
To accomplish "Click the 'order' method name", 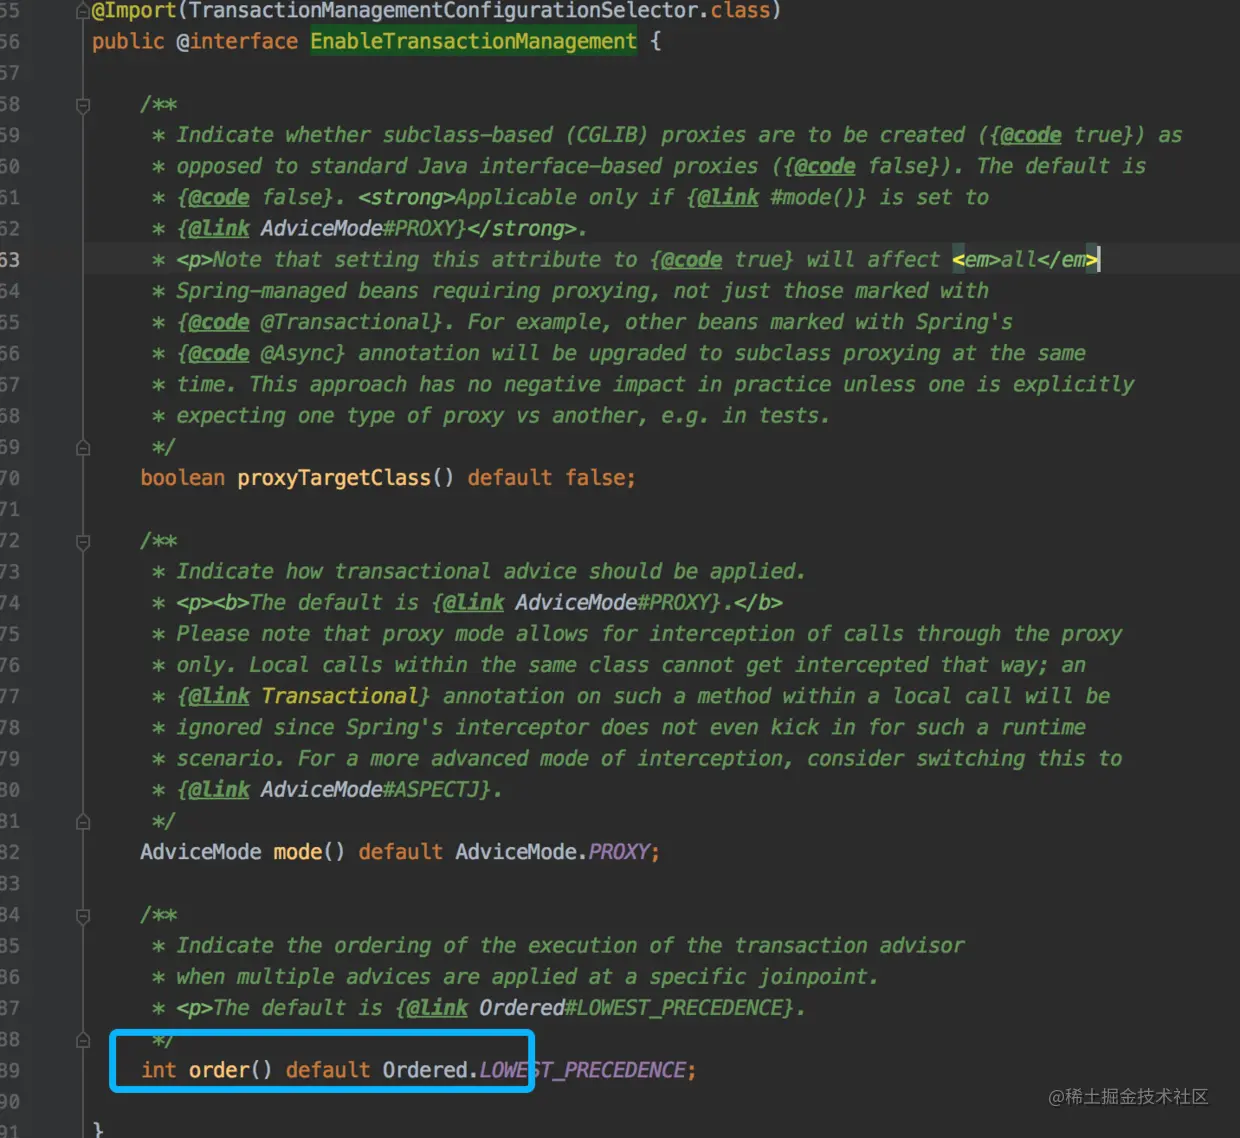I will coord(219,1070).
